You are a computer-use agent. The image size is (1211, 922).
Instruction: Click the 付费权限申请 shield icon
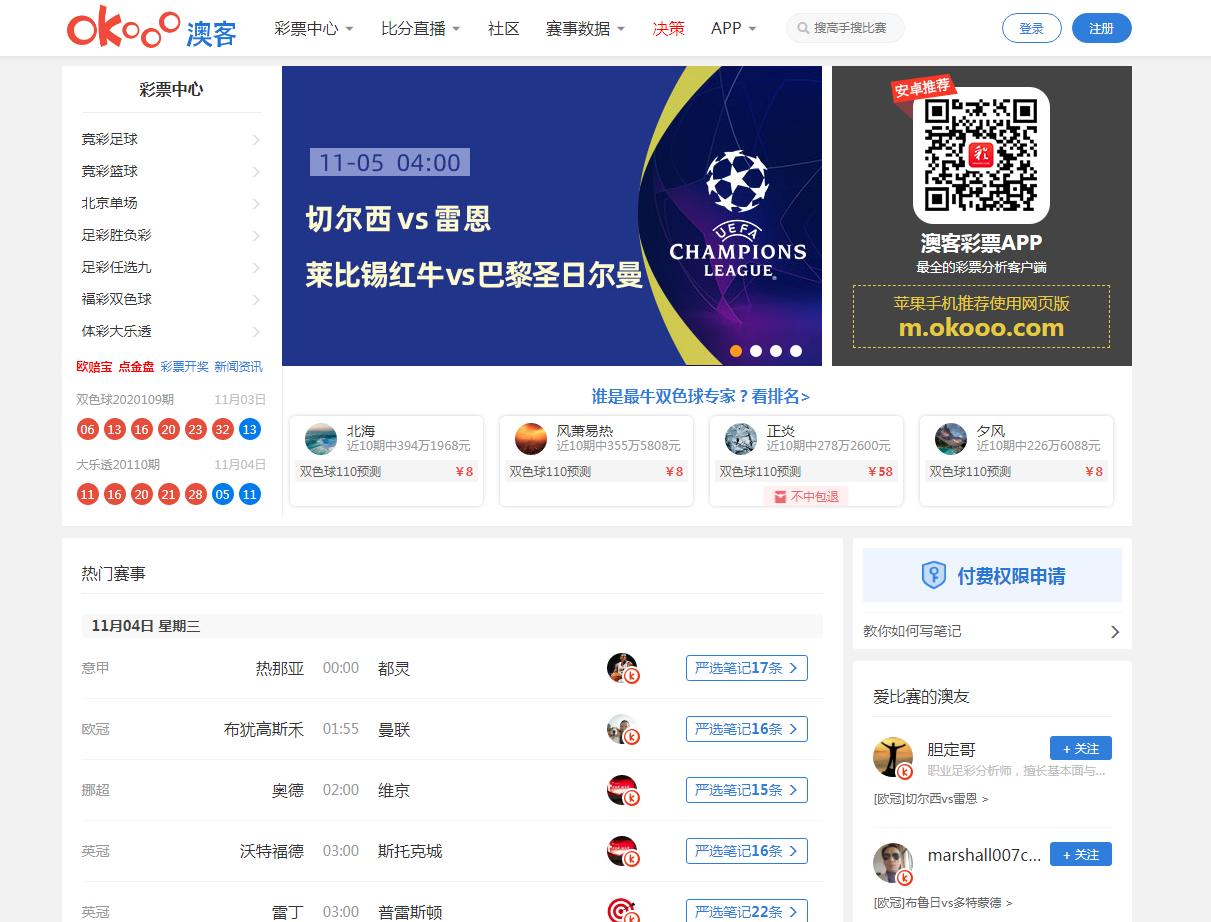tap(933, 575)
